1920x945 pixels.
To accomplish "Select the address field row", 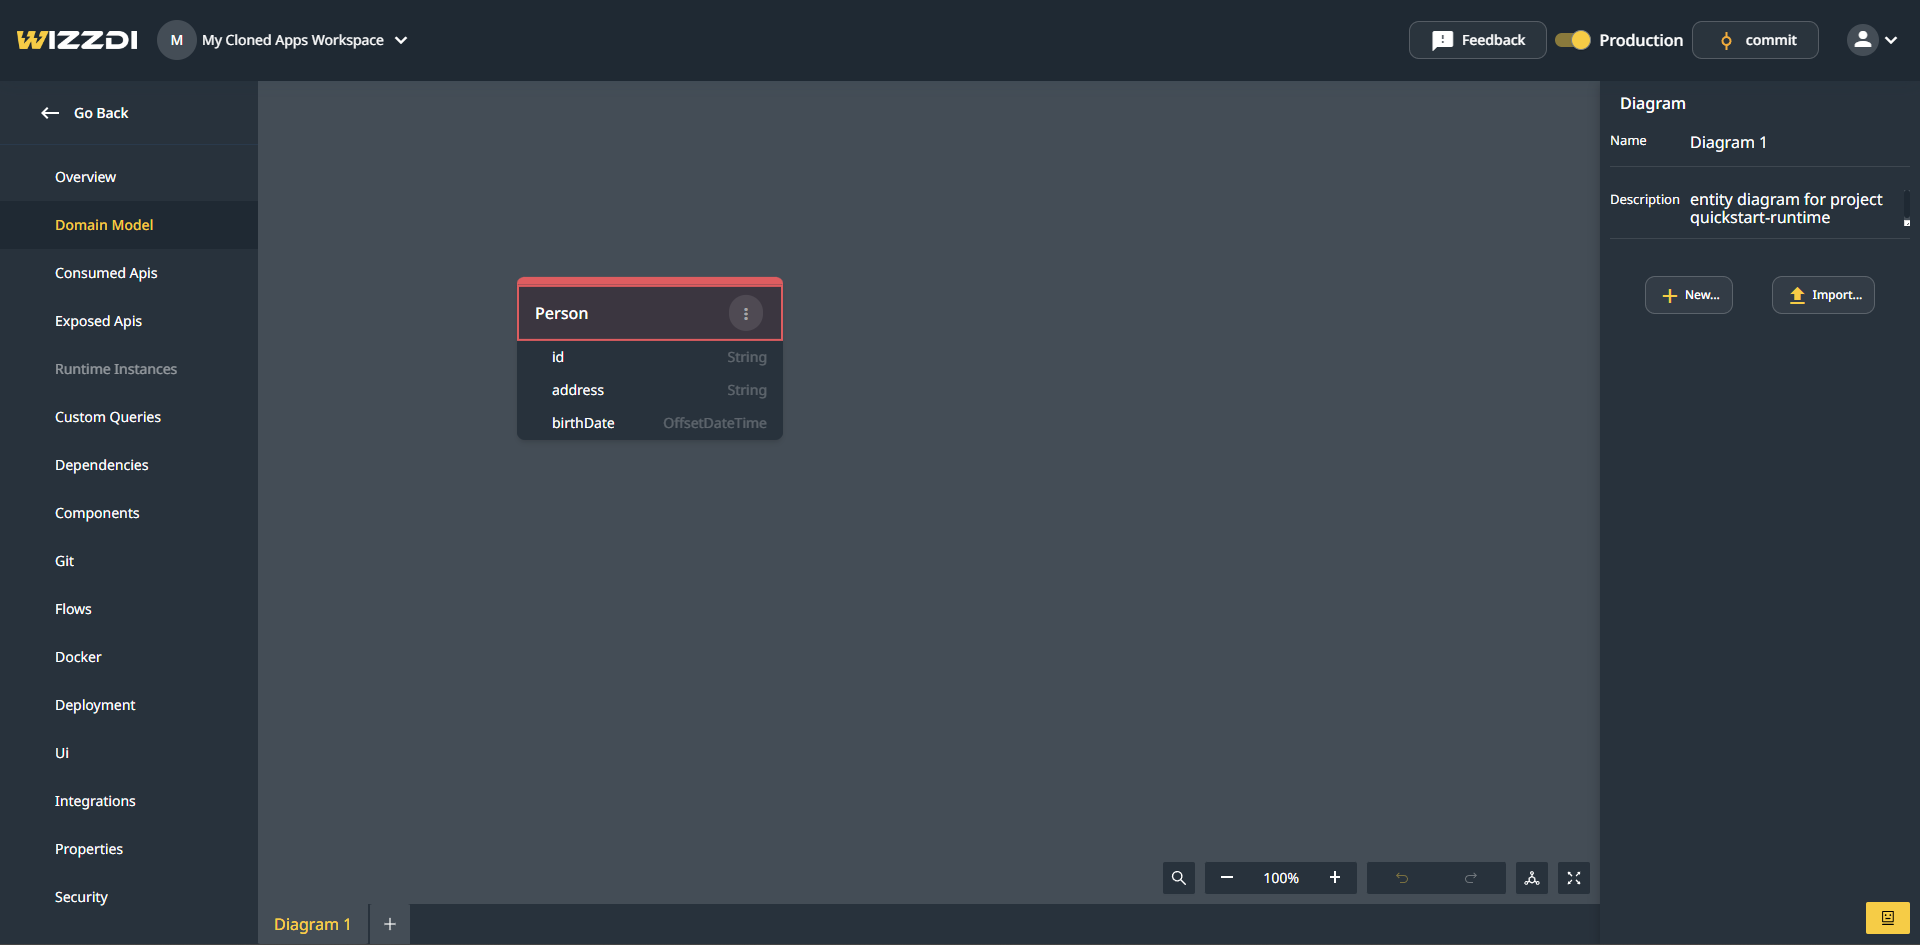I will tap(650, 390).
